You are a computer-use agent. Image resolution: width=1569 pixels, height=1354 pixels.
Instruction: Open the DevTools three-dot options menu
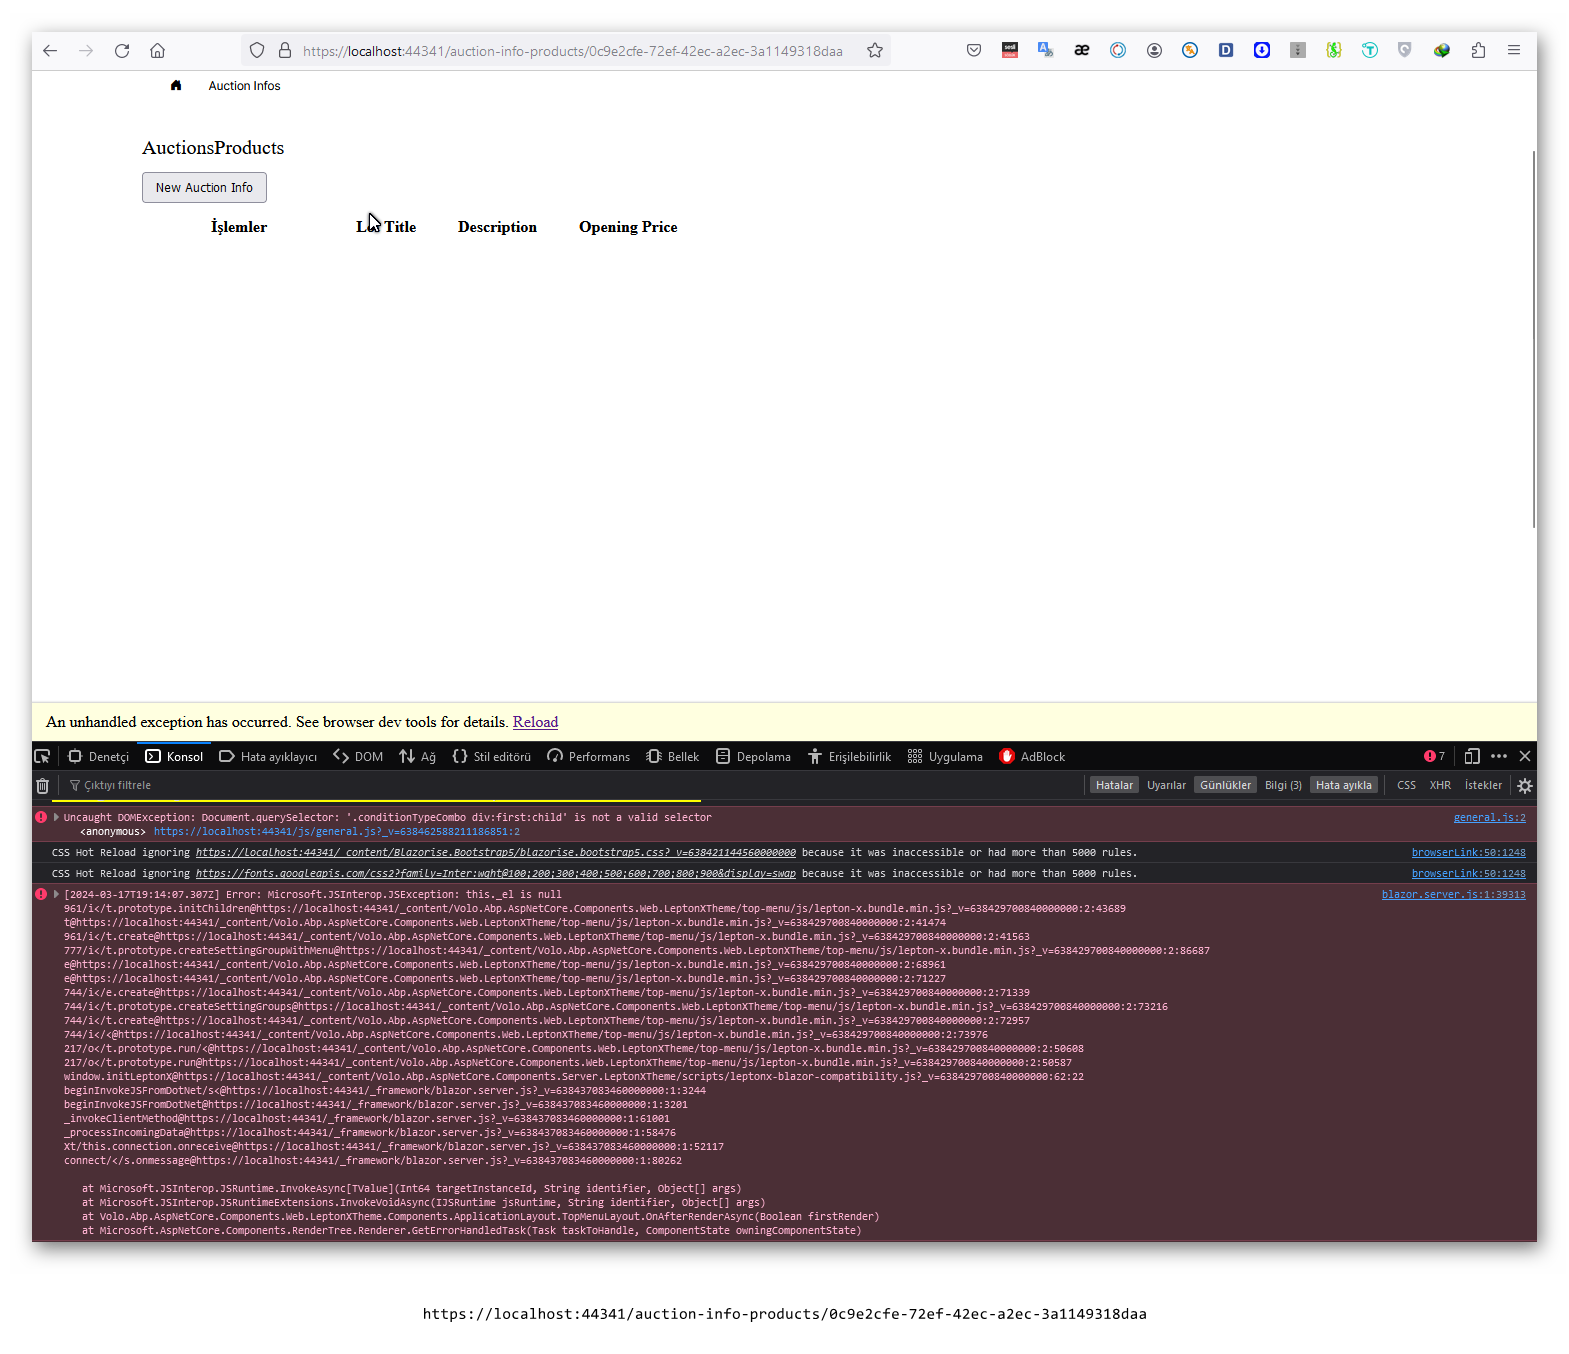coord(1498,757)
